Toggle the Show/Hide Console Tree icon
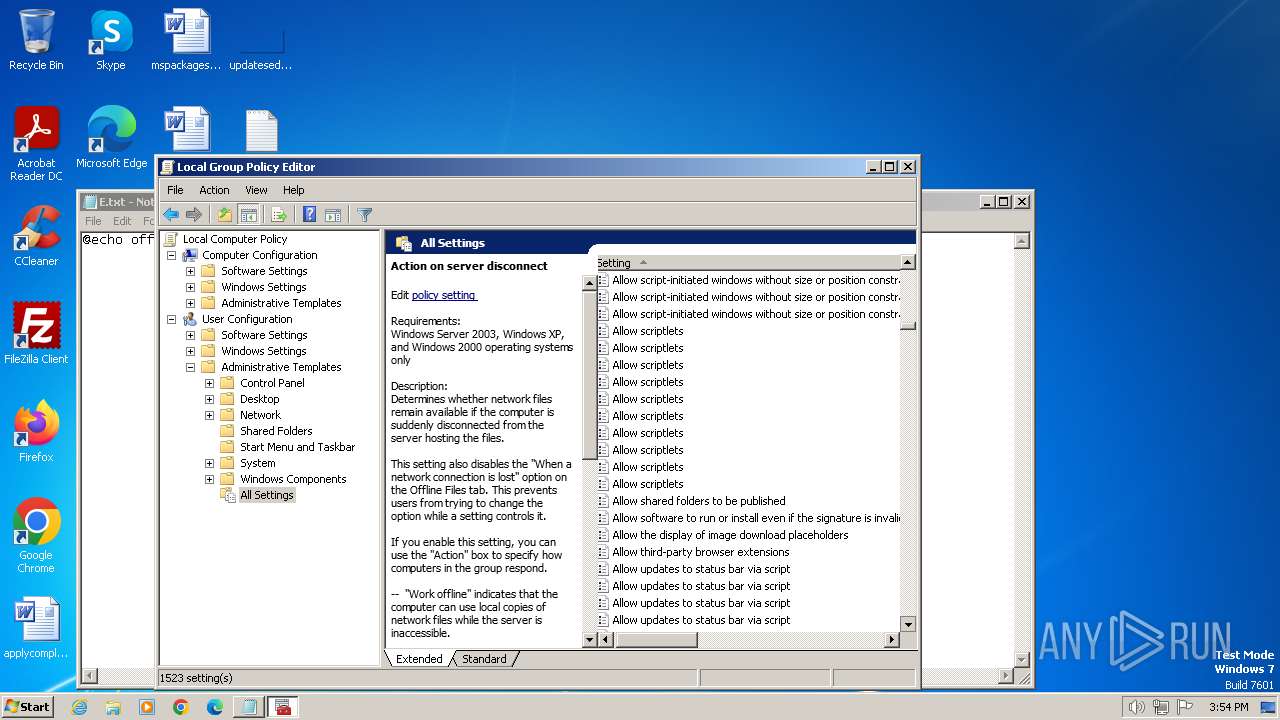The width and height of the screenshot is (1280, 720). [x=249, y=215]
